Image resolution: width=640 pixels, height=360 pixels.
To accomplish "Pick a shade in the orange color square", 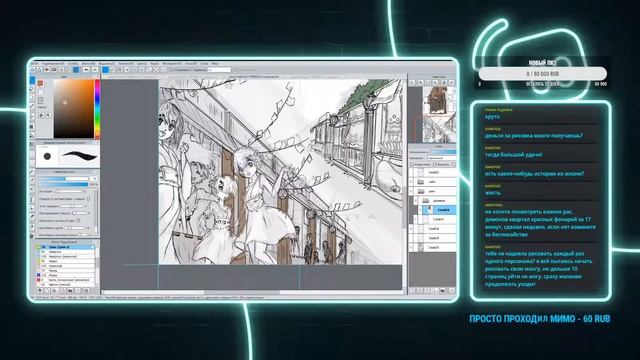I will tap(74, 109).
